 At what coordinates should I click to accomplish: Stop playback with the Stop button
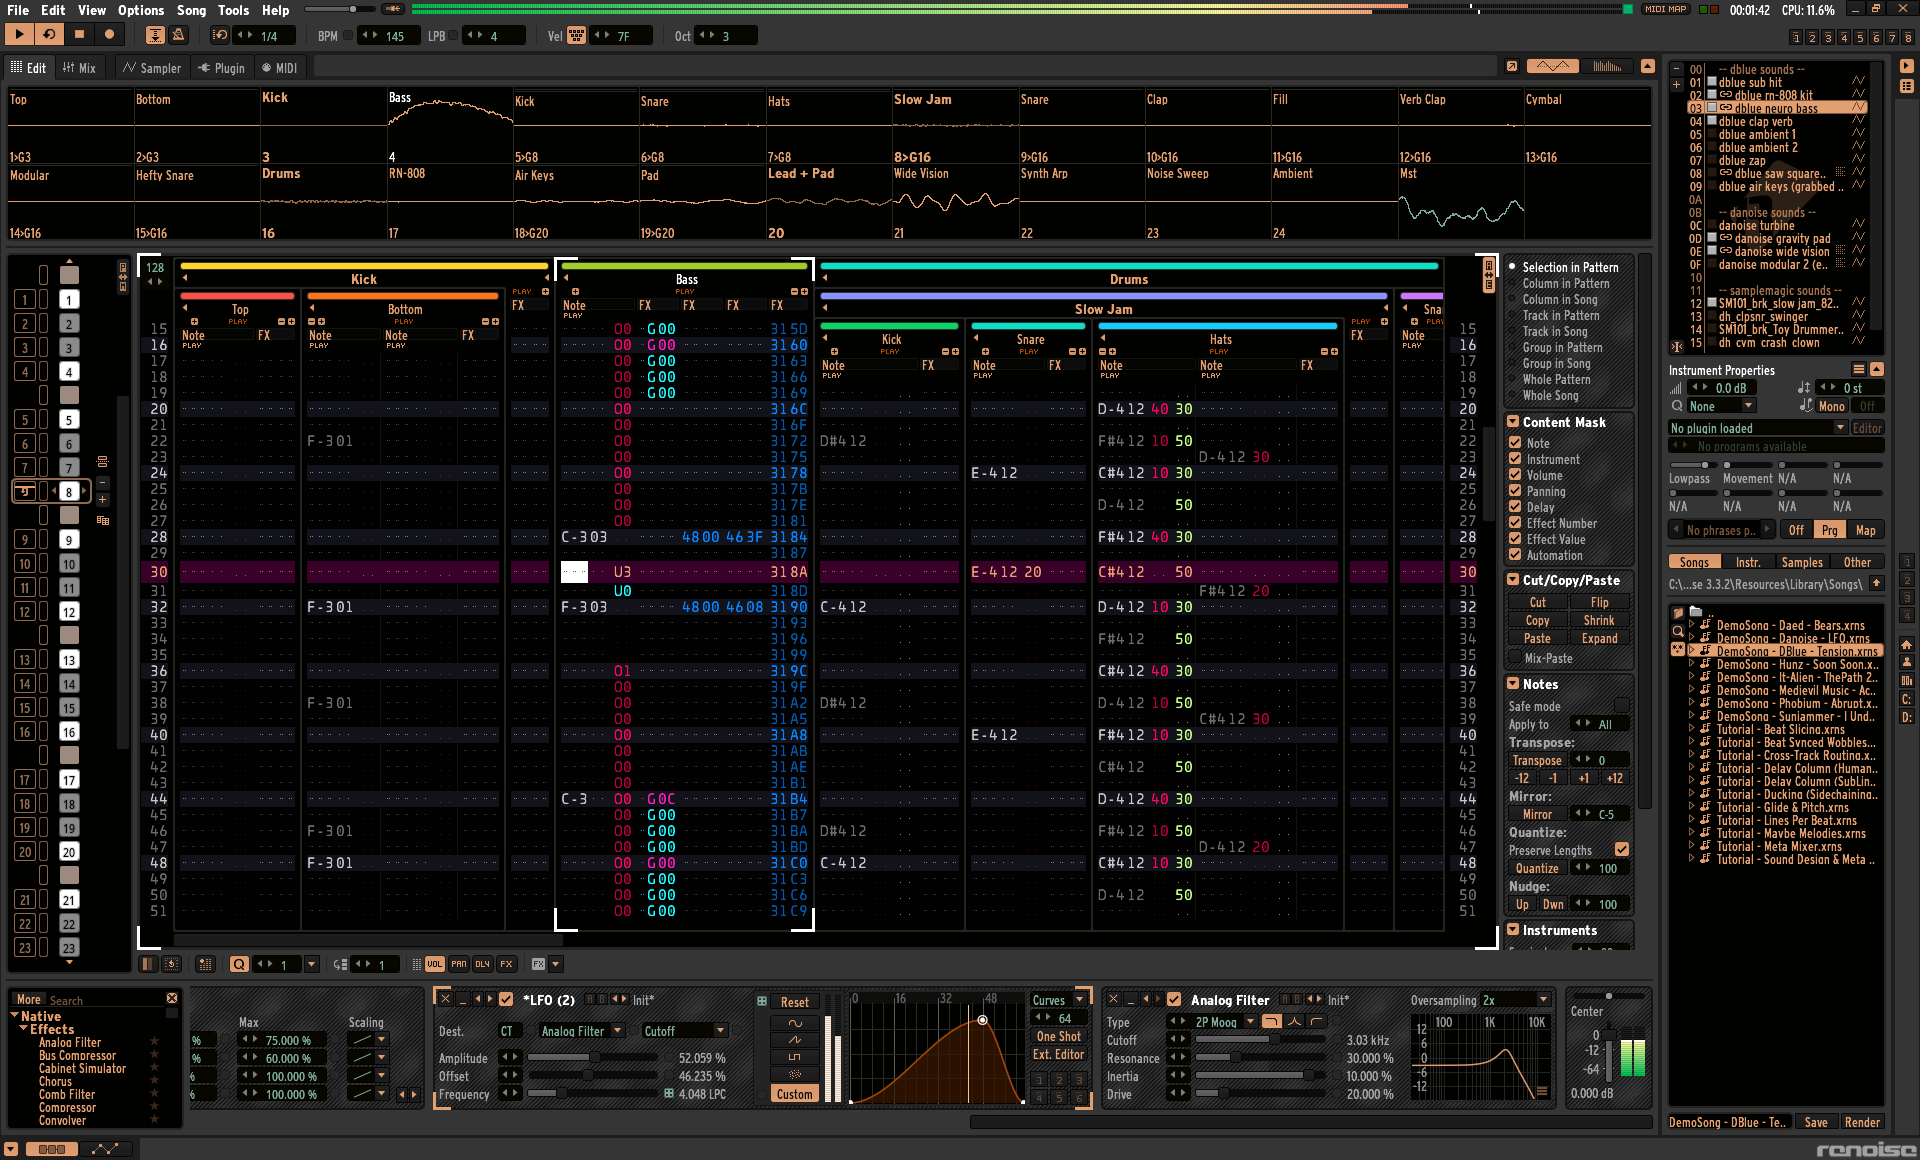click(79, 35)
